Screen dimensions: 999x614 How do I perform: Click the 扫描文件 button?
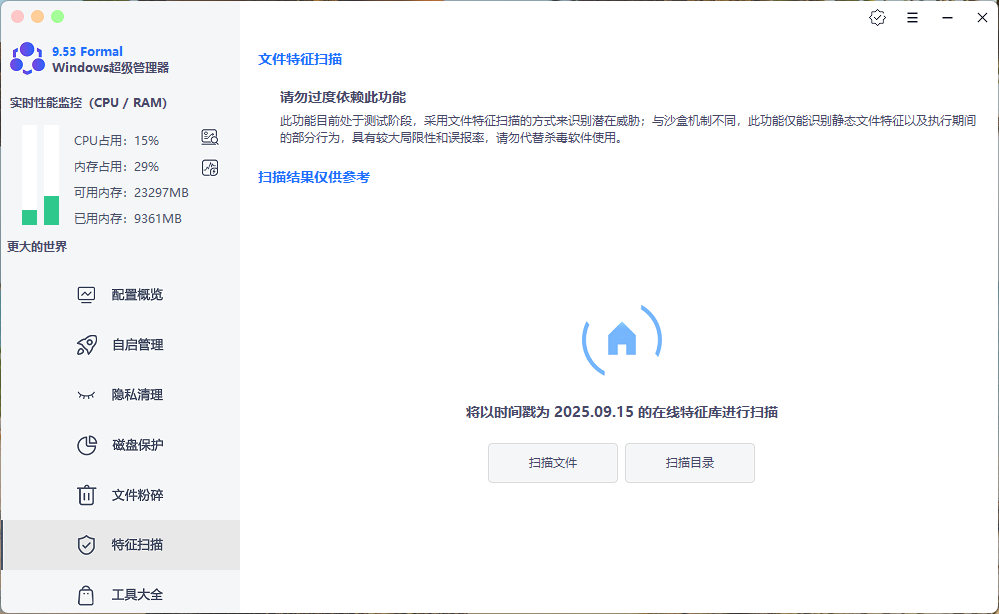coord(552,463)
